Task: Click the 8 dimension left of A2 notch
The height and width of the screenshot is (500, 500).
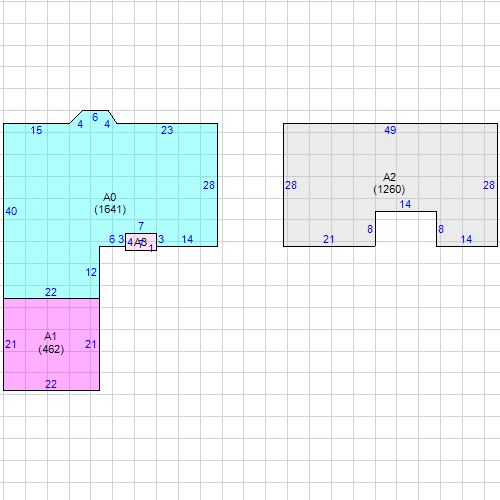Action: (x=370, y=229)
